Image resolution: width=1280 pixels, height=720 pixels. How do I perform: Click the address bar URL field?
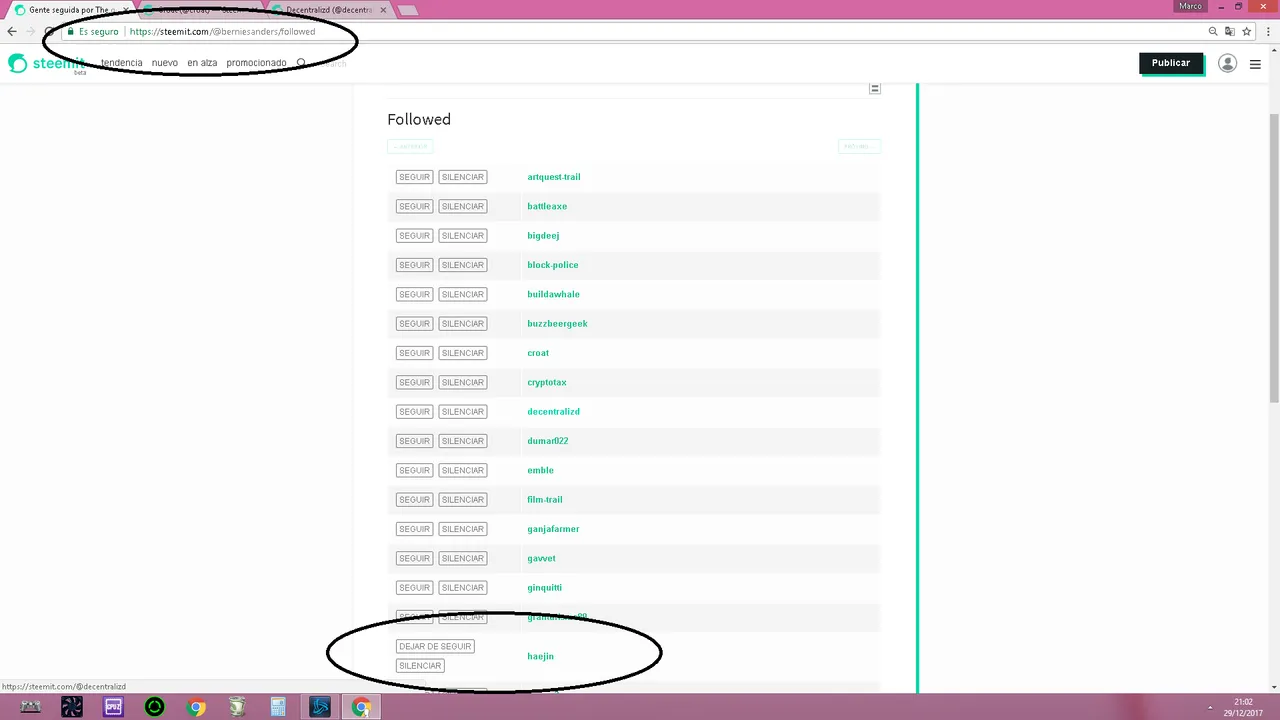coord(640,32)
